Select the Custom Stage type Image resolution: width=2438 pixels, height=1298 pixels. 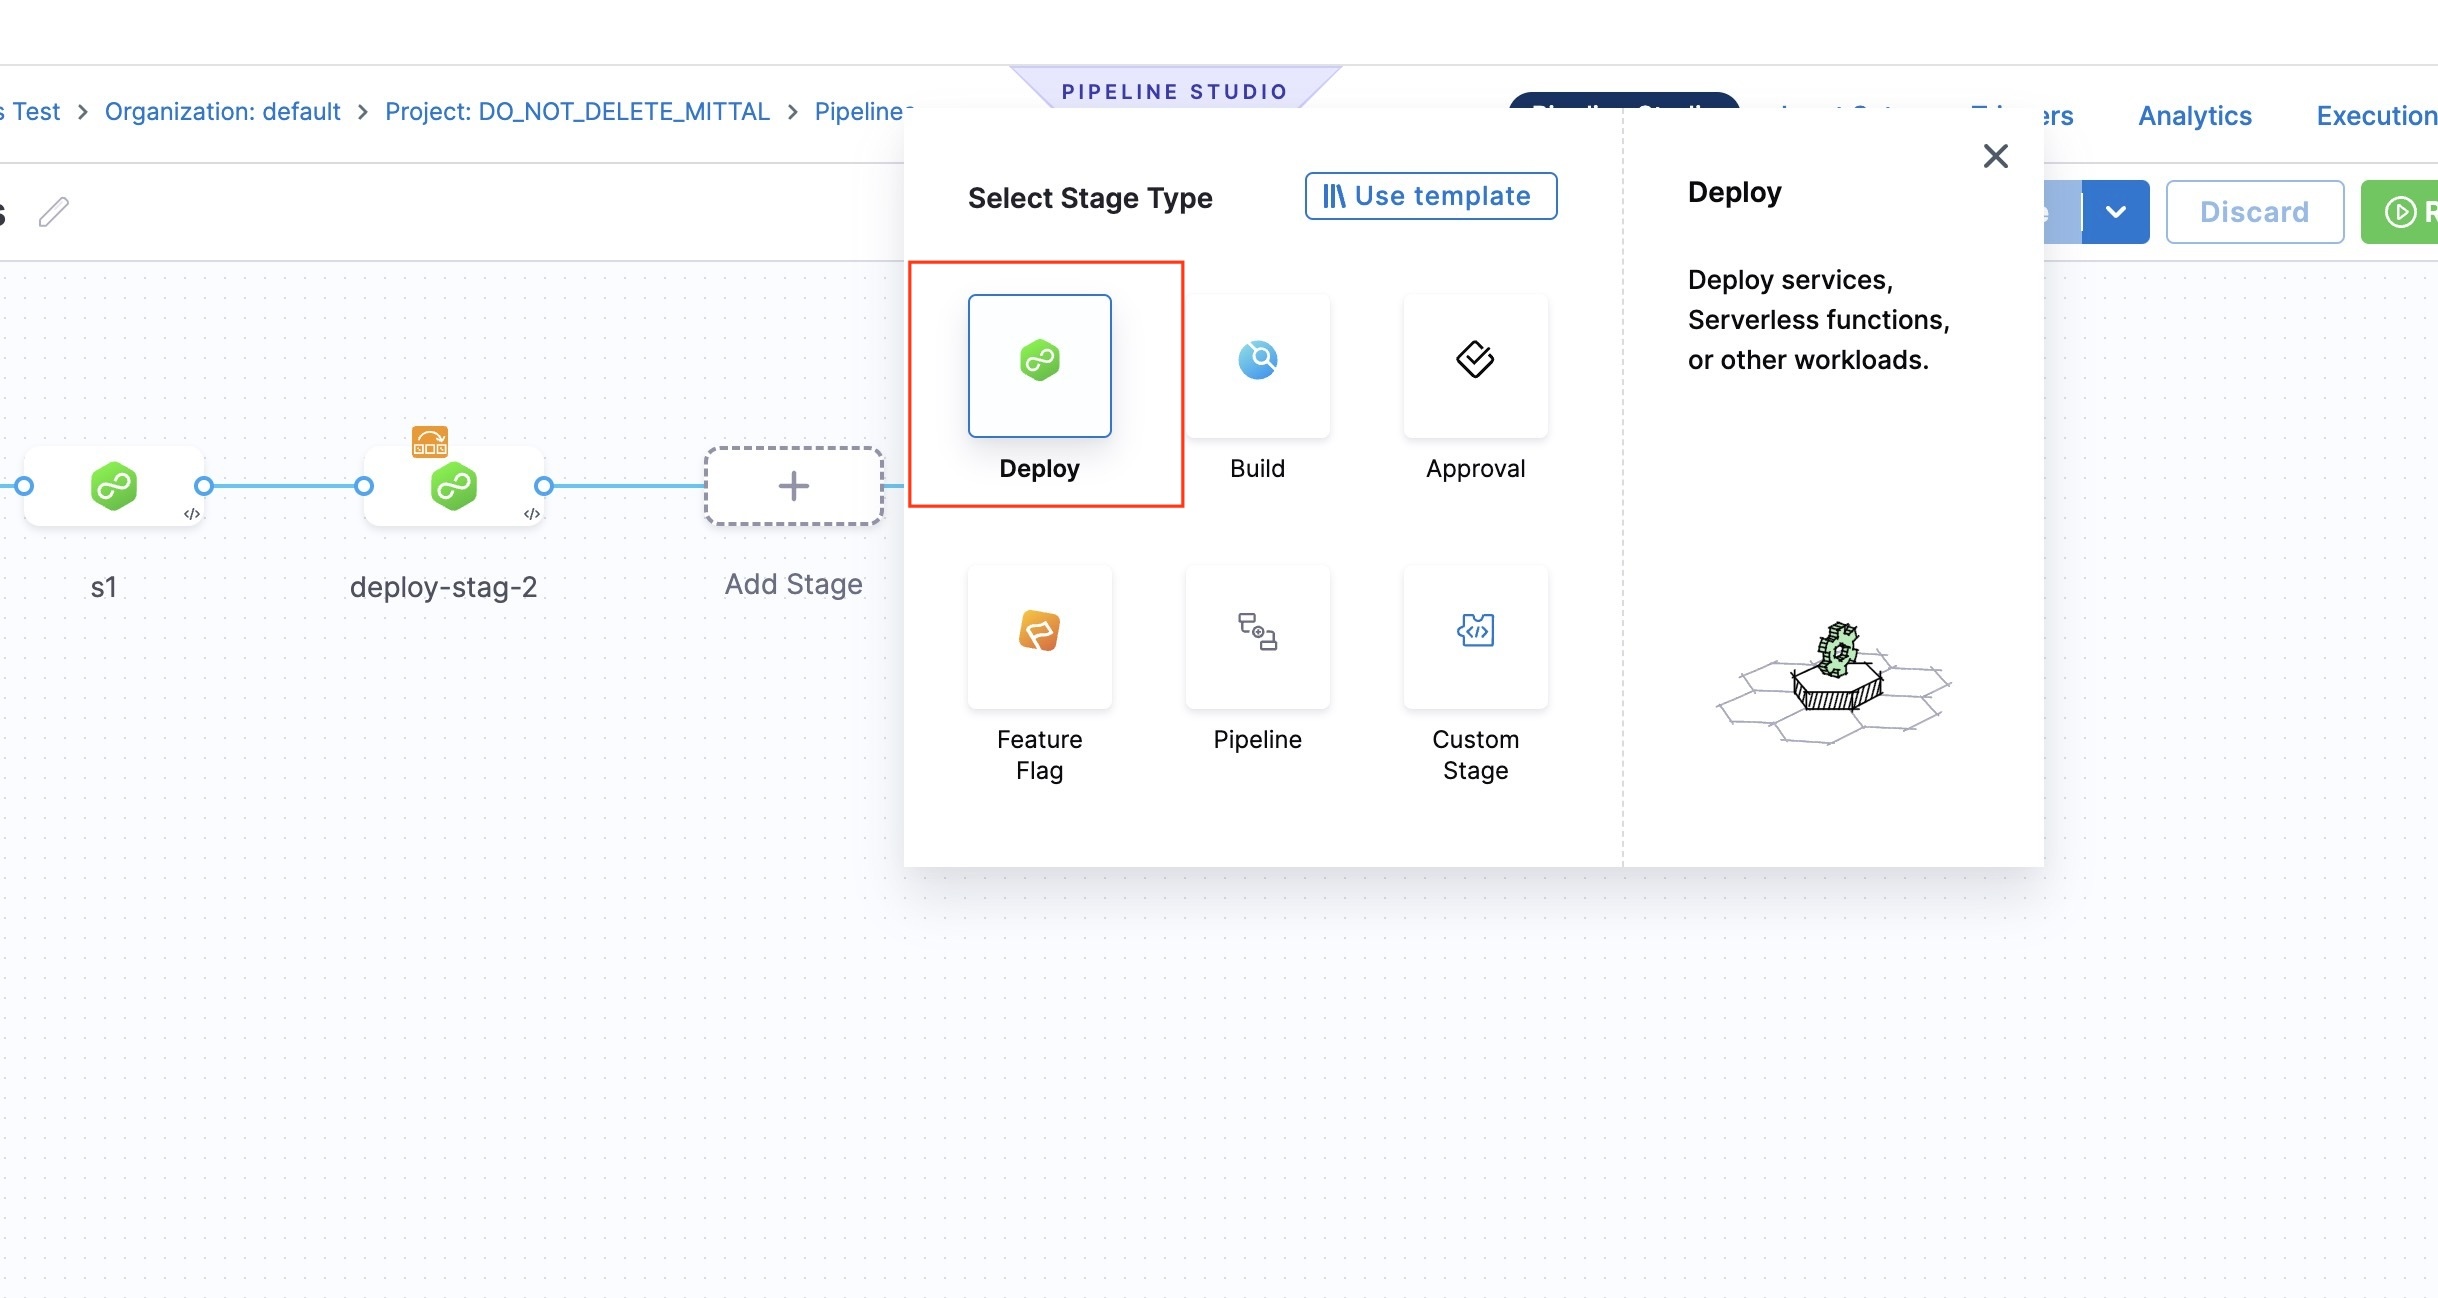click(1475, 637)
